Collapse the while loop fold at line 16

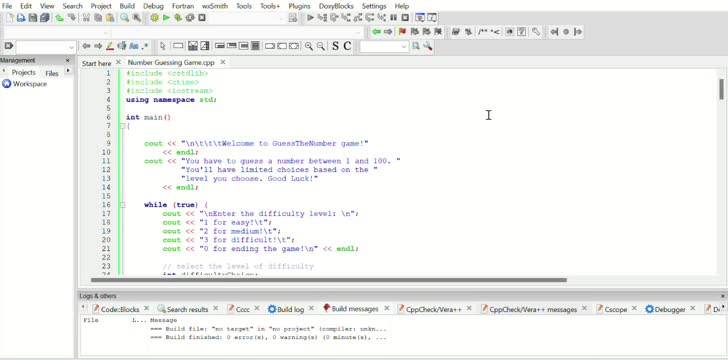point(123,205)
